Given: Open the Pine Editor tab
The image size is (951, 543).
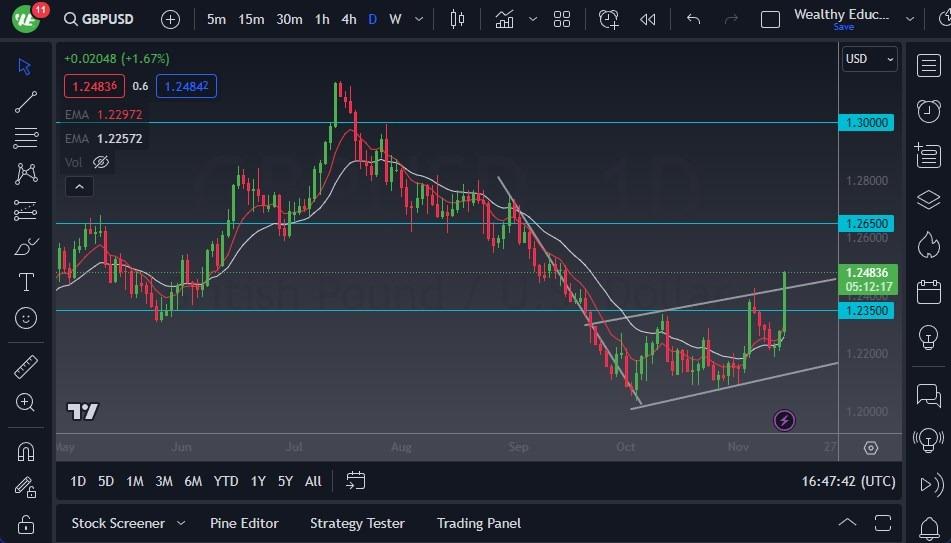Looking at the screenshot, I should pyautogui.click(x=244, y=523).
